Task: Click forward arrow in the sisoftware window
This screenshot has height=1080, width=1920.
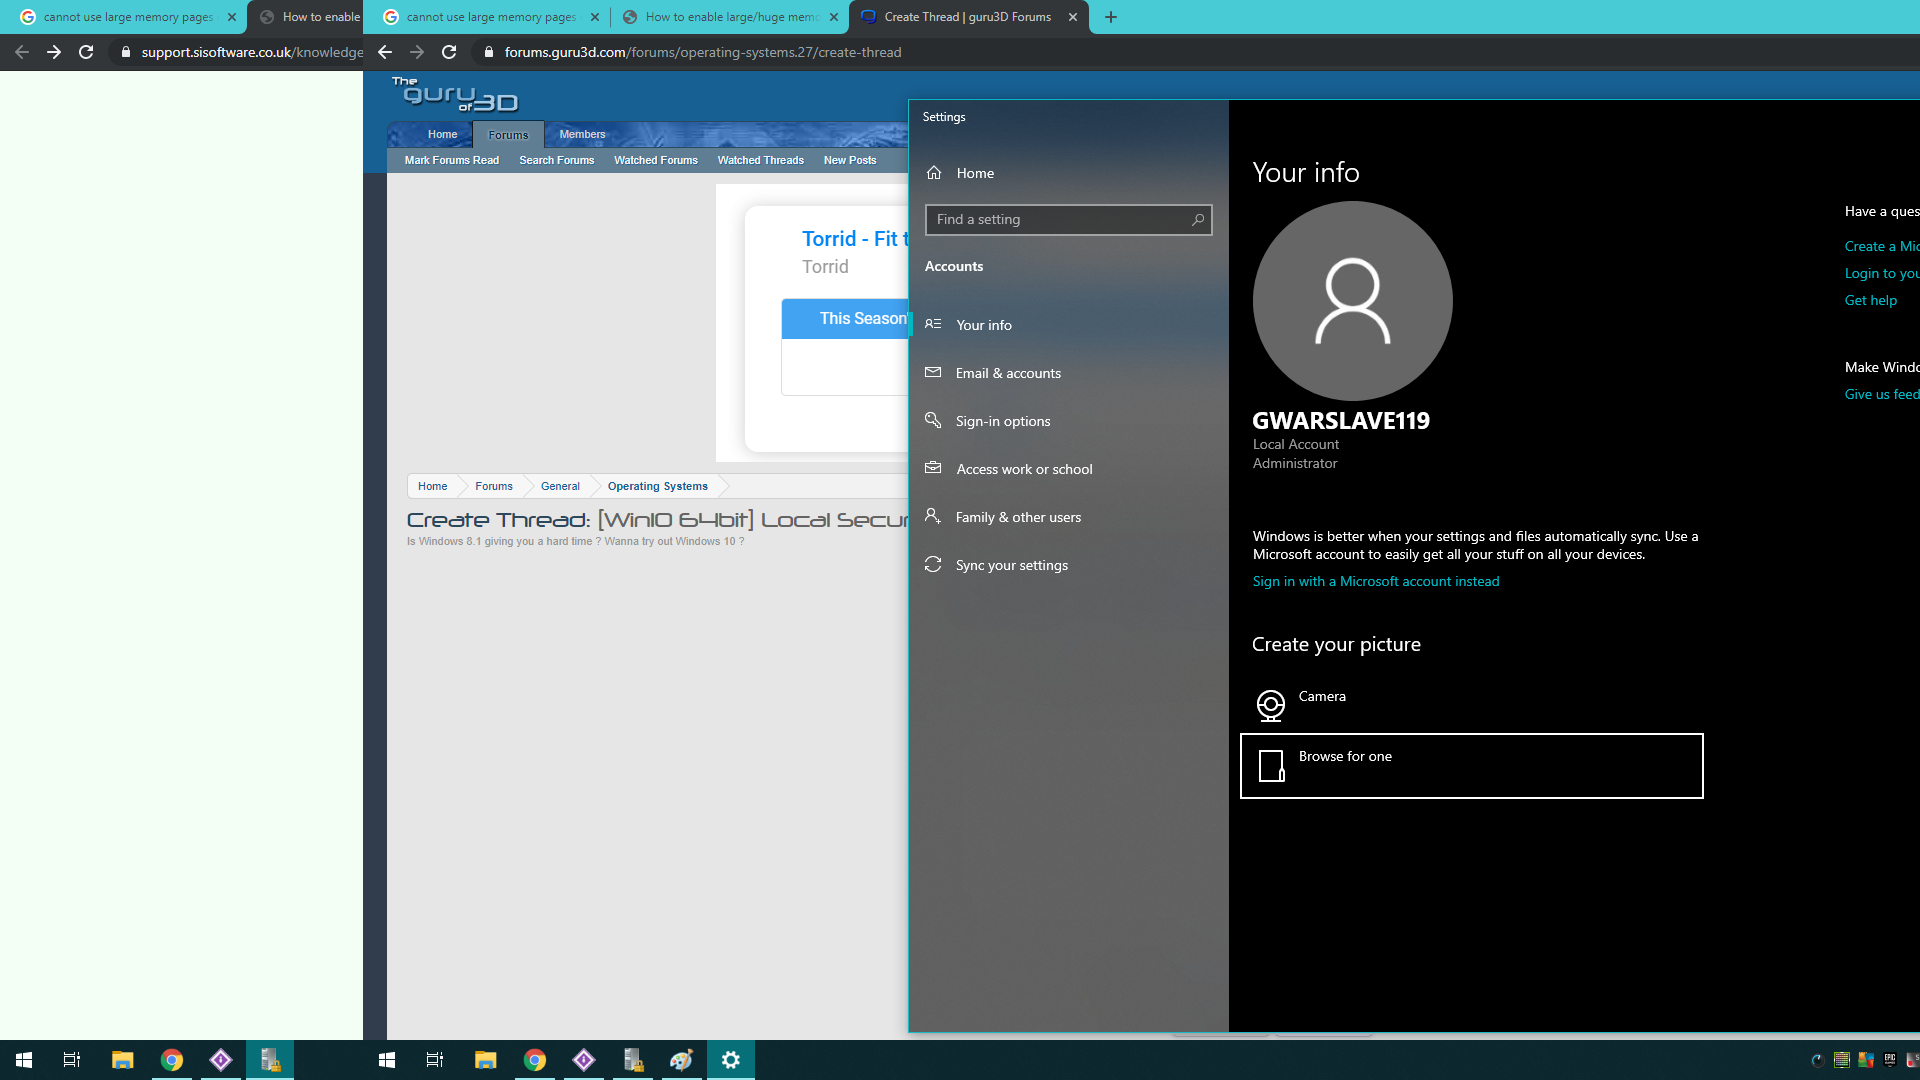Action: (54, 52)
